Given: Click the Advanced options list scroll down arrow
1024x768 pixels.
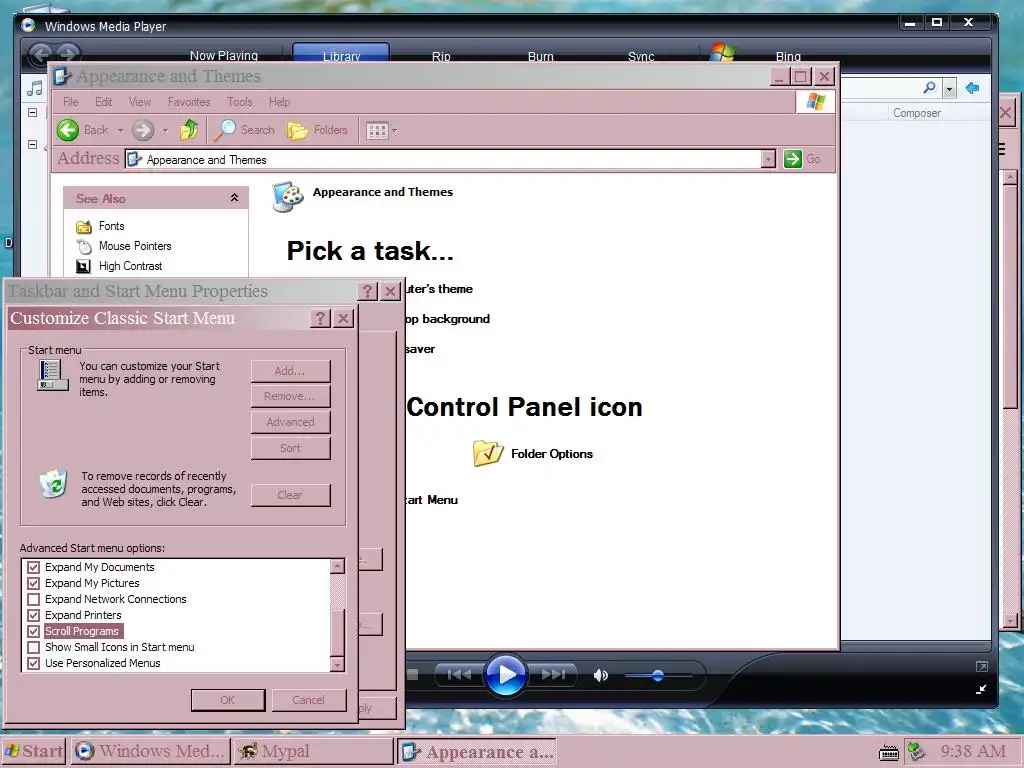Looking at the screenshot, I should (338, 664).
